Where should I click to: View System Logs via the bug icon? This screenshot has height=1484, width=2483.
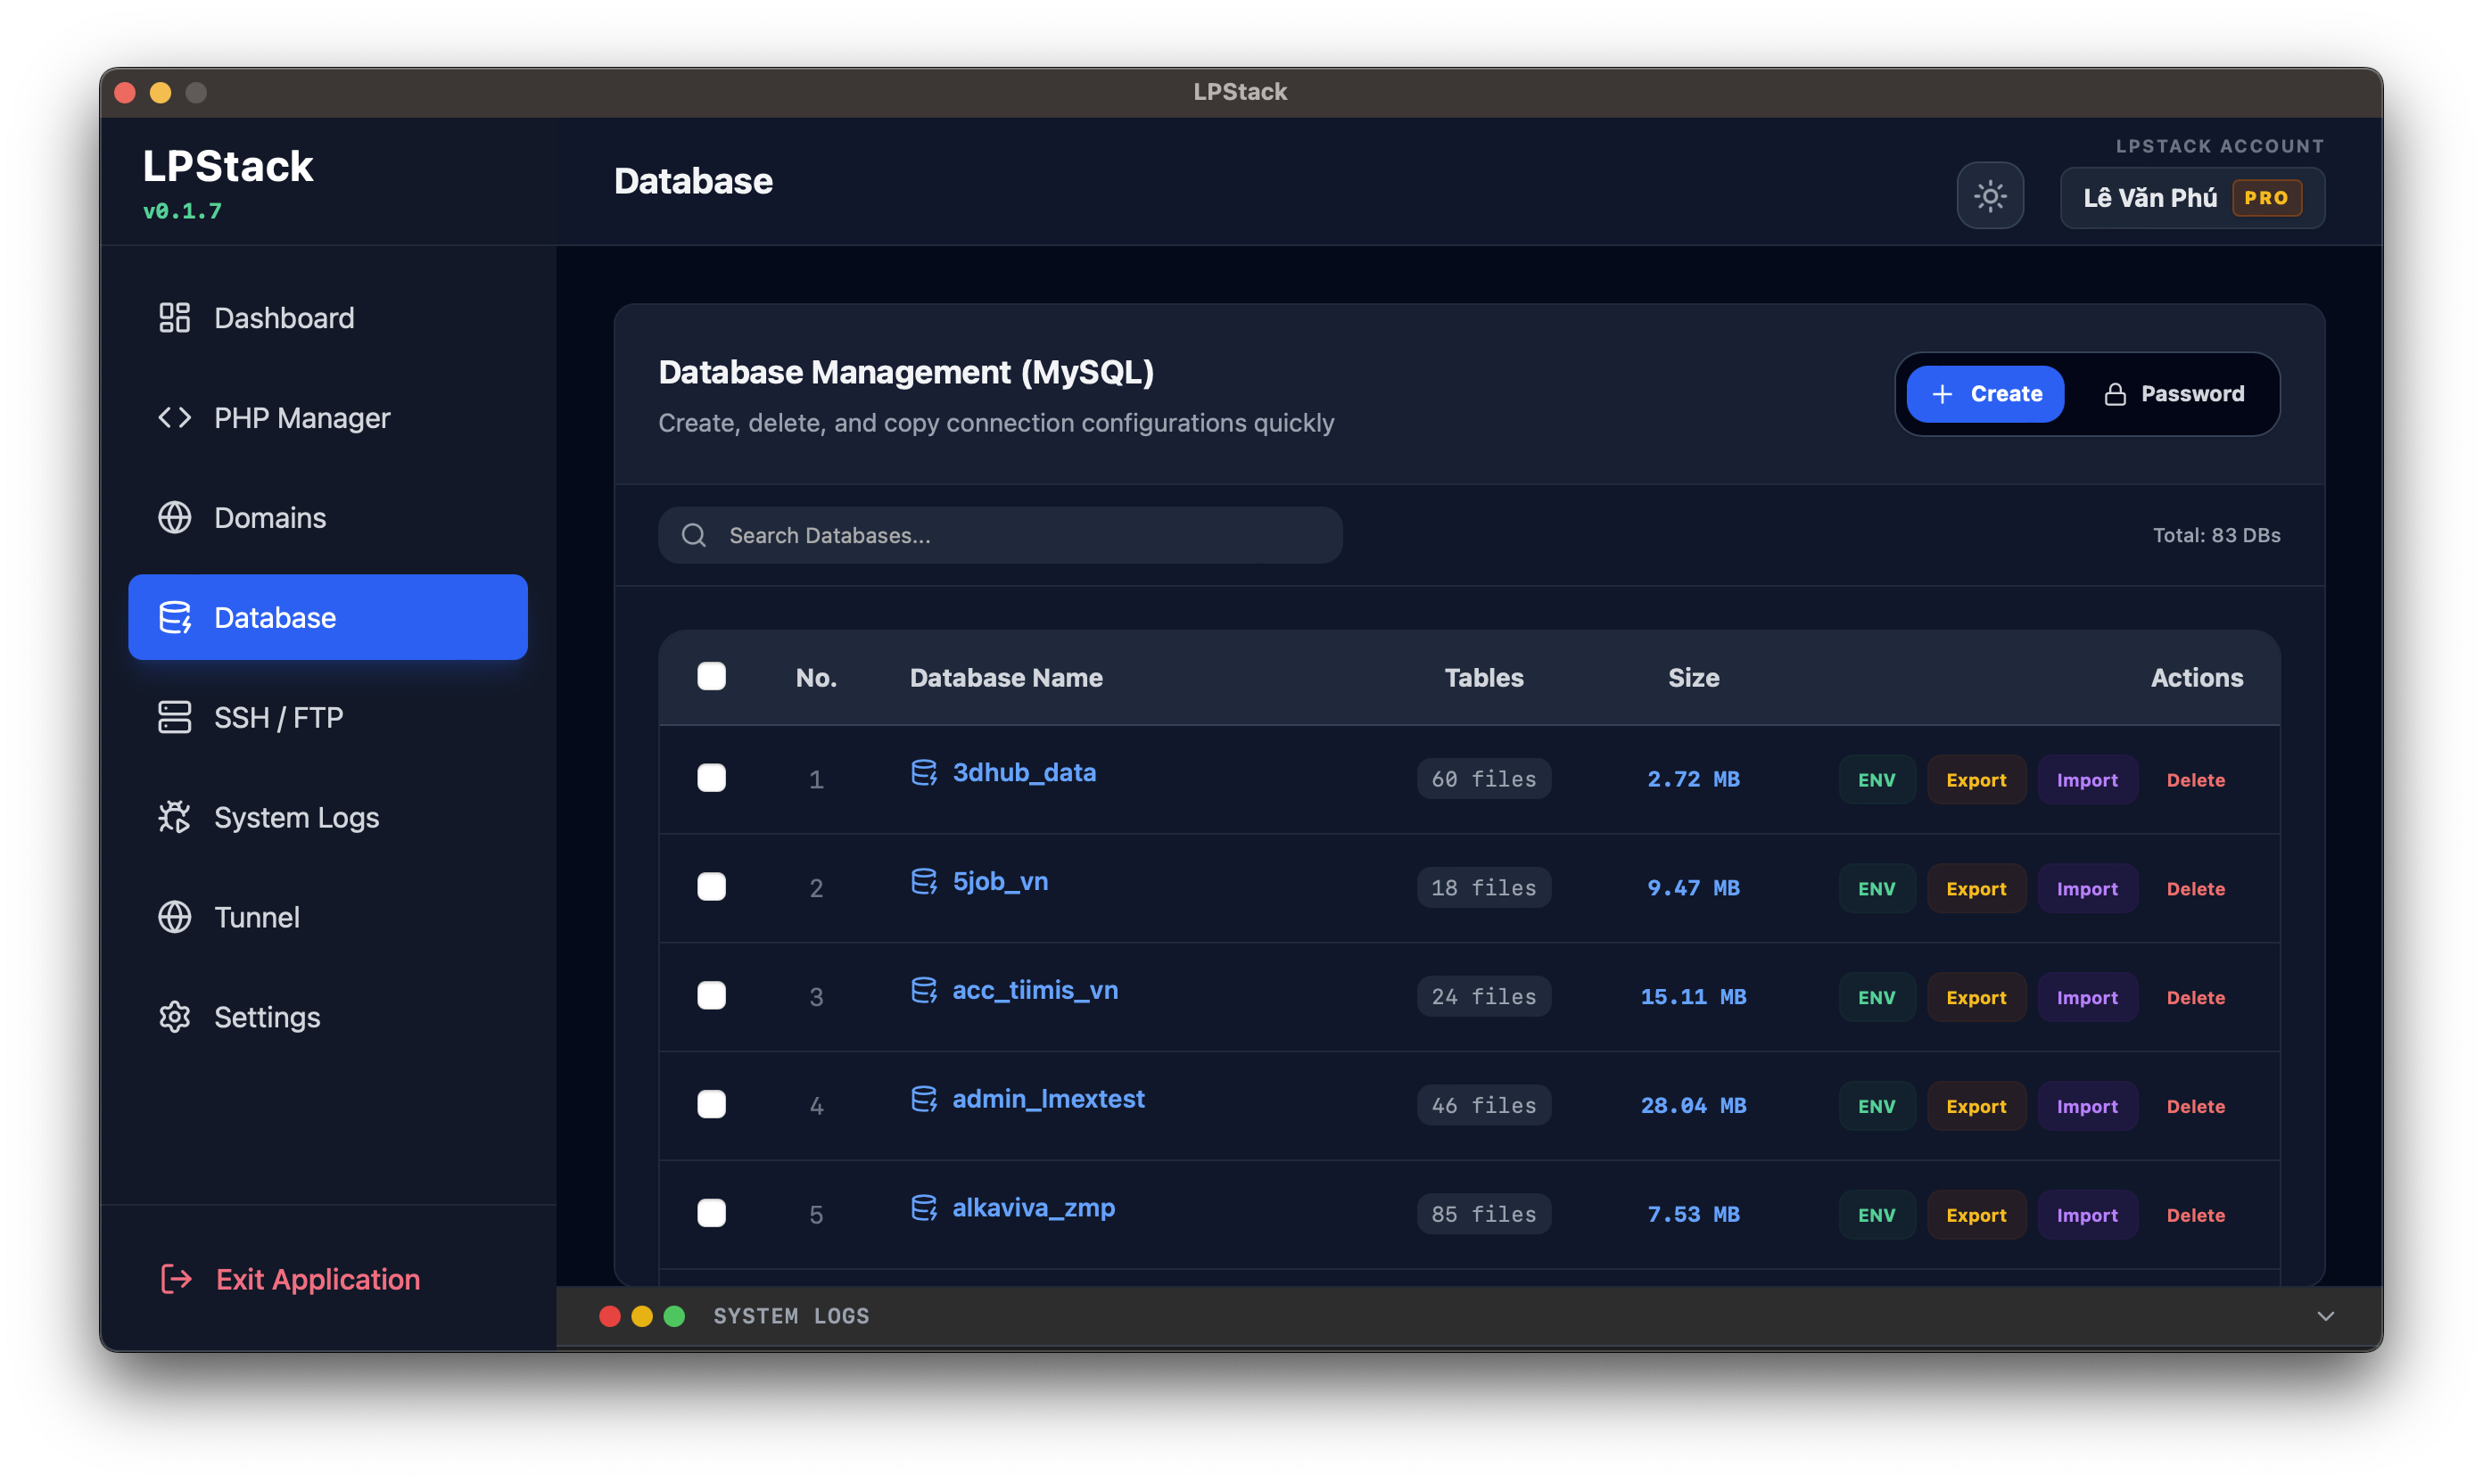(x=174, y=817)
